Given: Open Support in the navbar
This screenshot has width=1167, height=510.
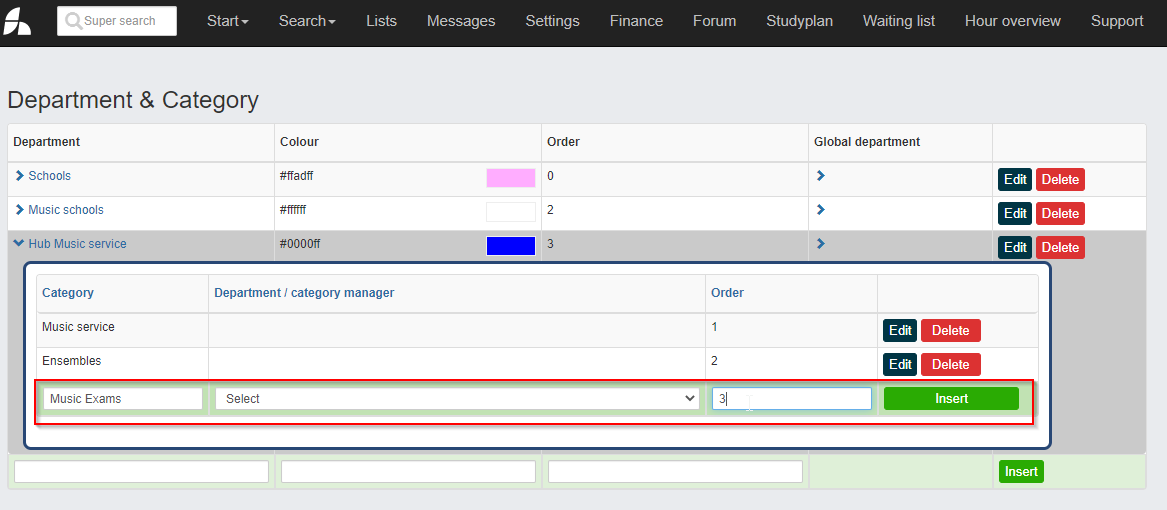Looking at the screenshot, I should coord(1117,21).
